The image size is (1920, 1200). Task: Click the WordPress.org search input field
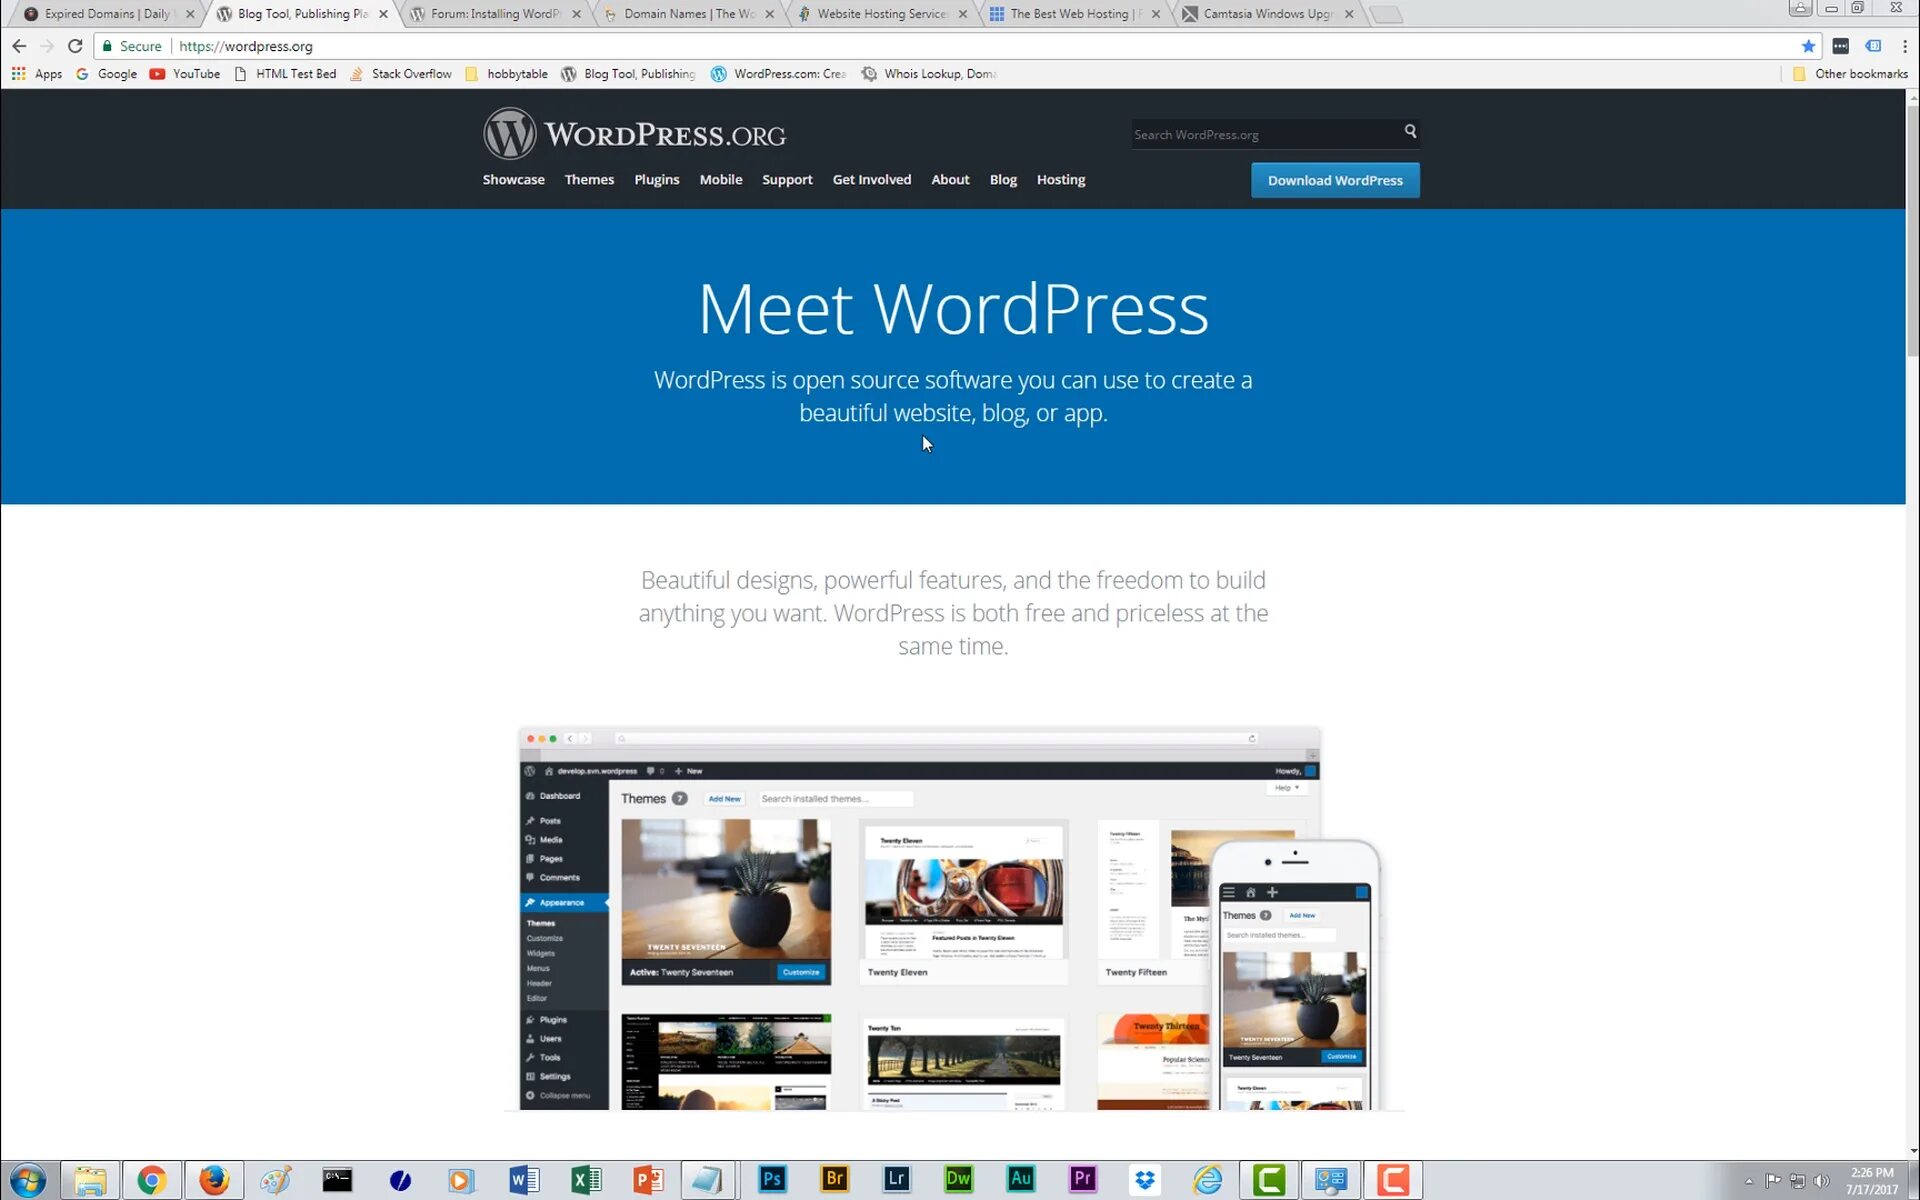coord(1262,134)
